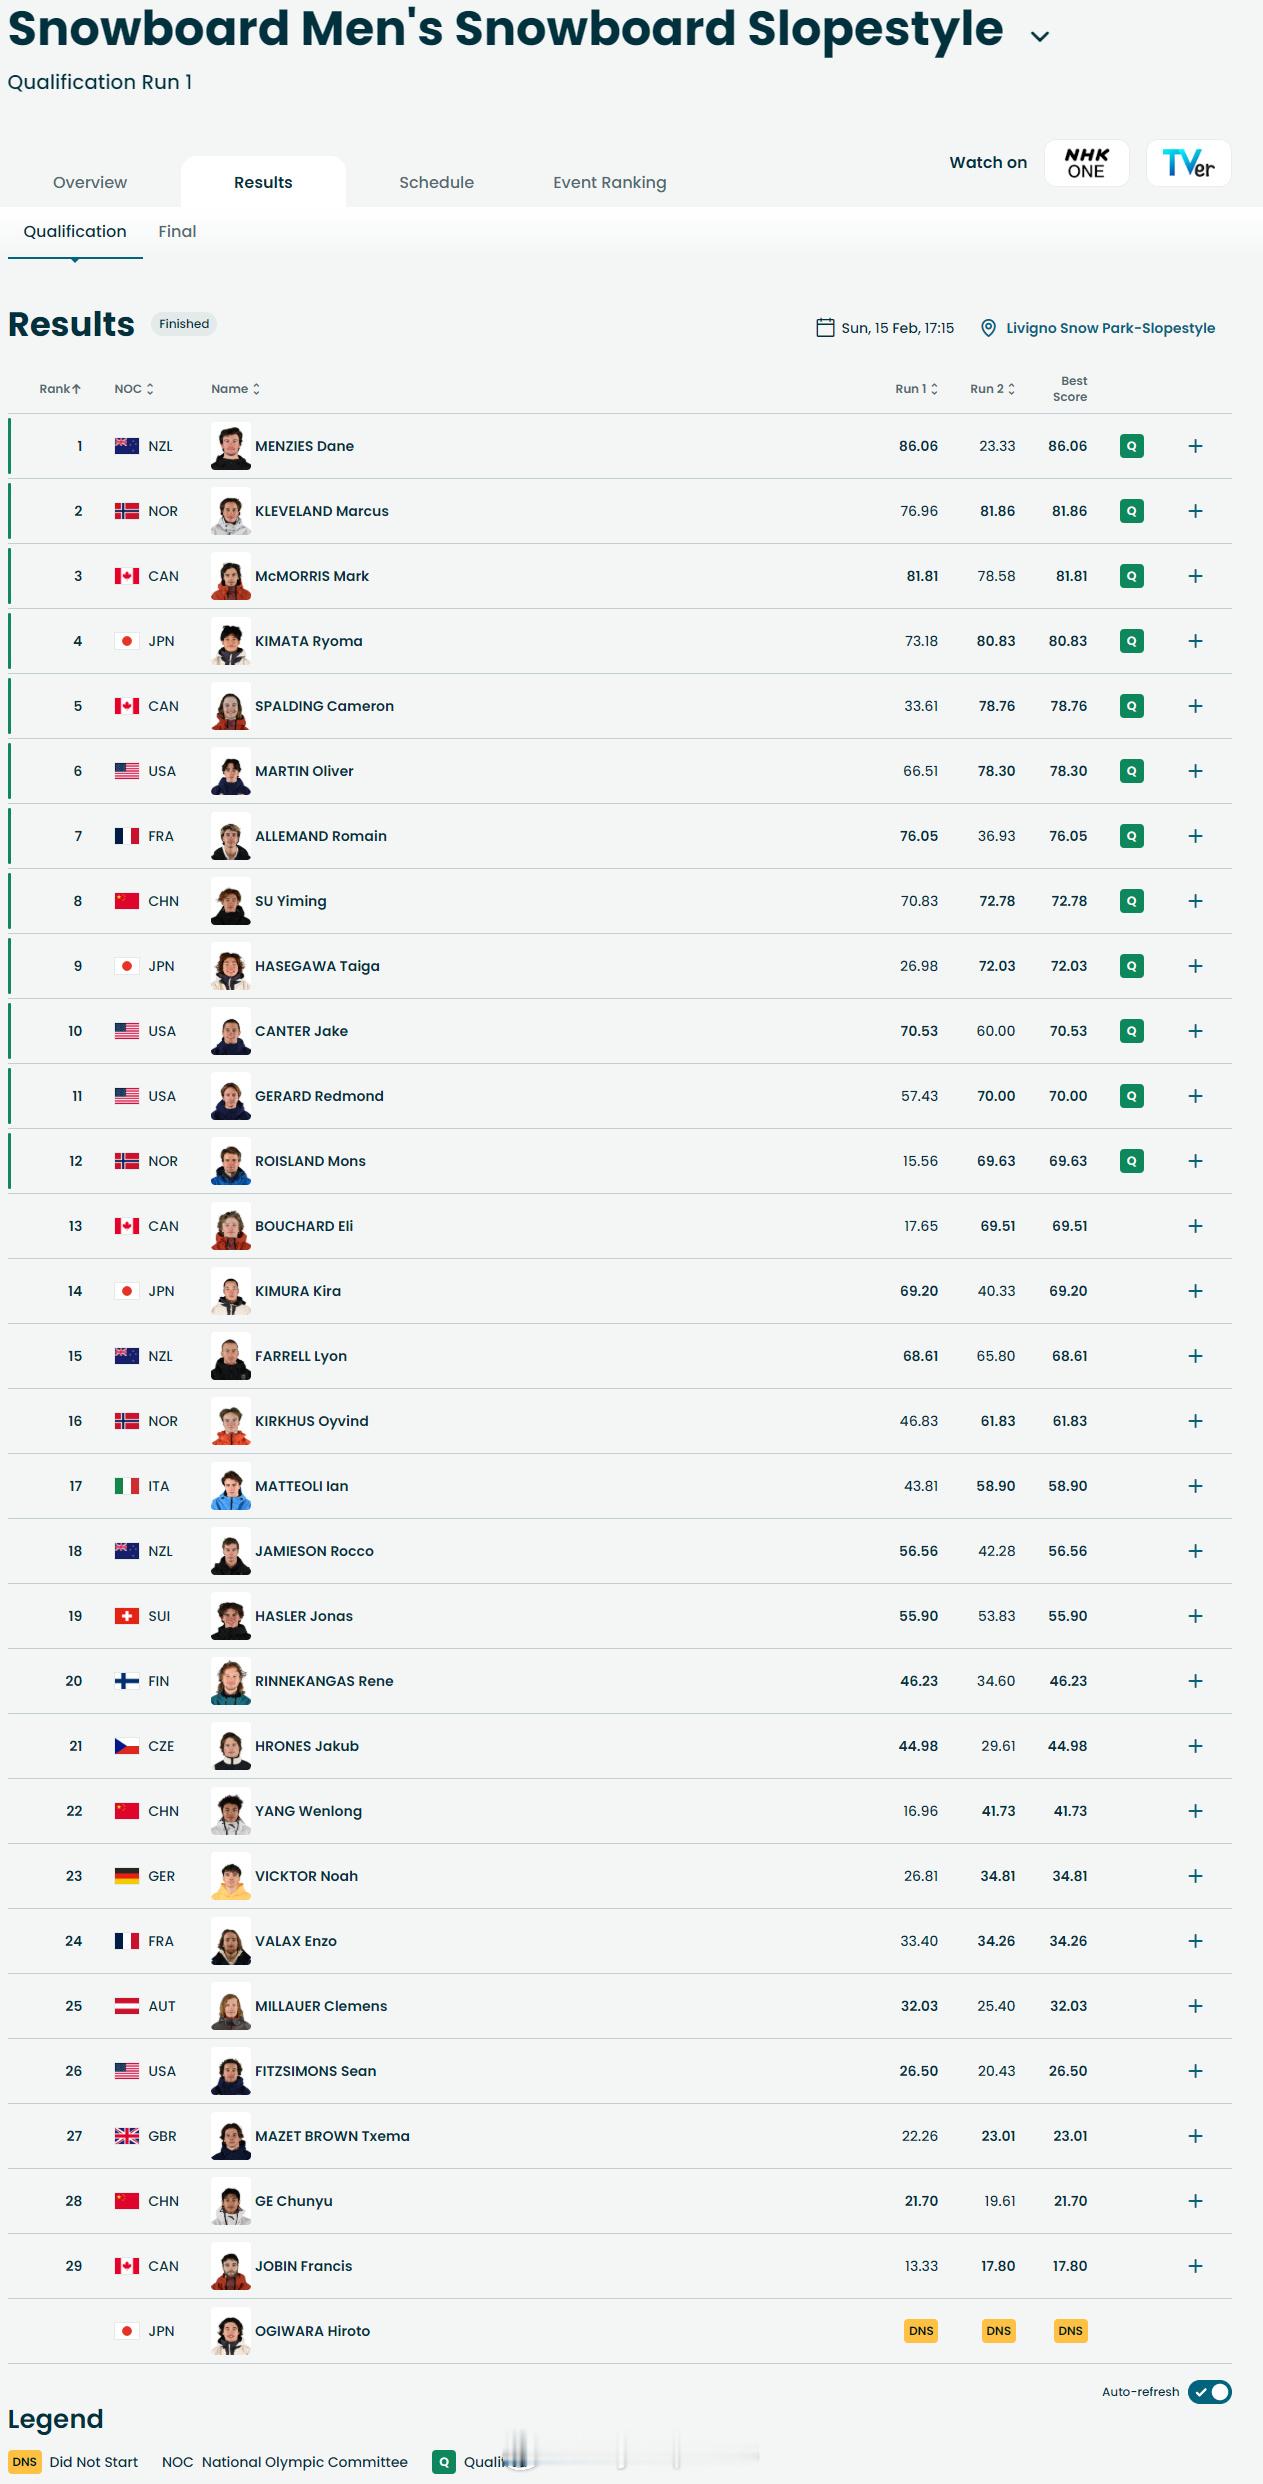1263x2484 pixels.
Task: Open the Livigno Snow Park-Slopestyle venue link
Action: (1110, 328)
